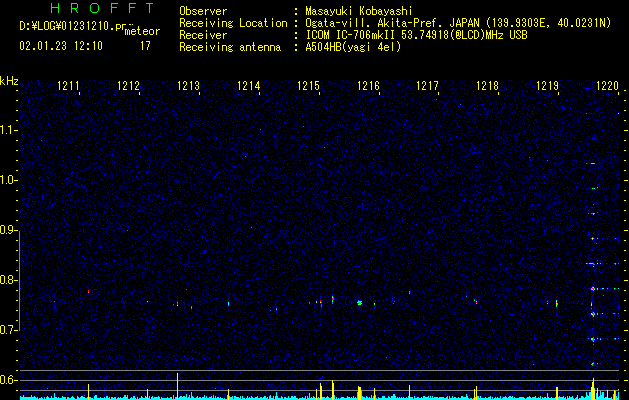Click the 1214 time axis label

point(248,86)
